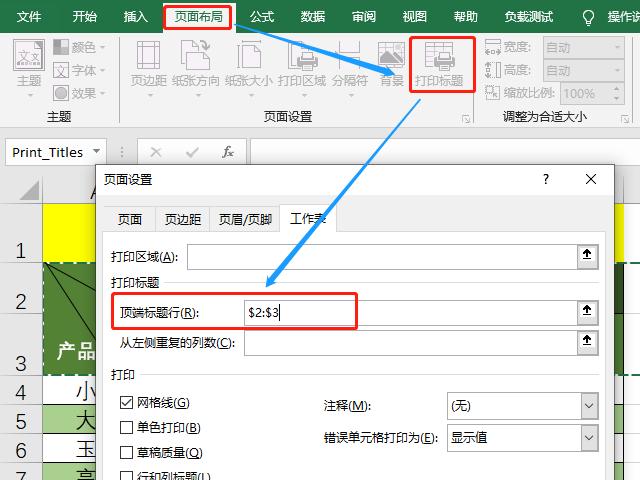Open the 主题 themes gallery
640x480 pixels.
(x=29, y=67)
